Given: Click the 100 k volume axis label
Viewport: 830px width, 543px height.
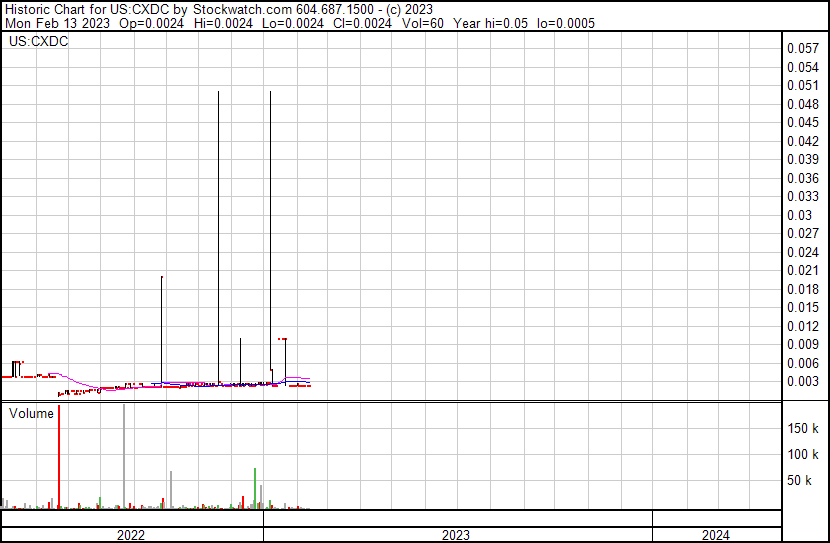Looking at the screenshot, I should (x=804, y=455).
